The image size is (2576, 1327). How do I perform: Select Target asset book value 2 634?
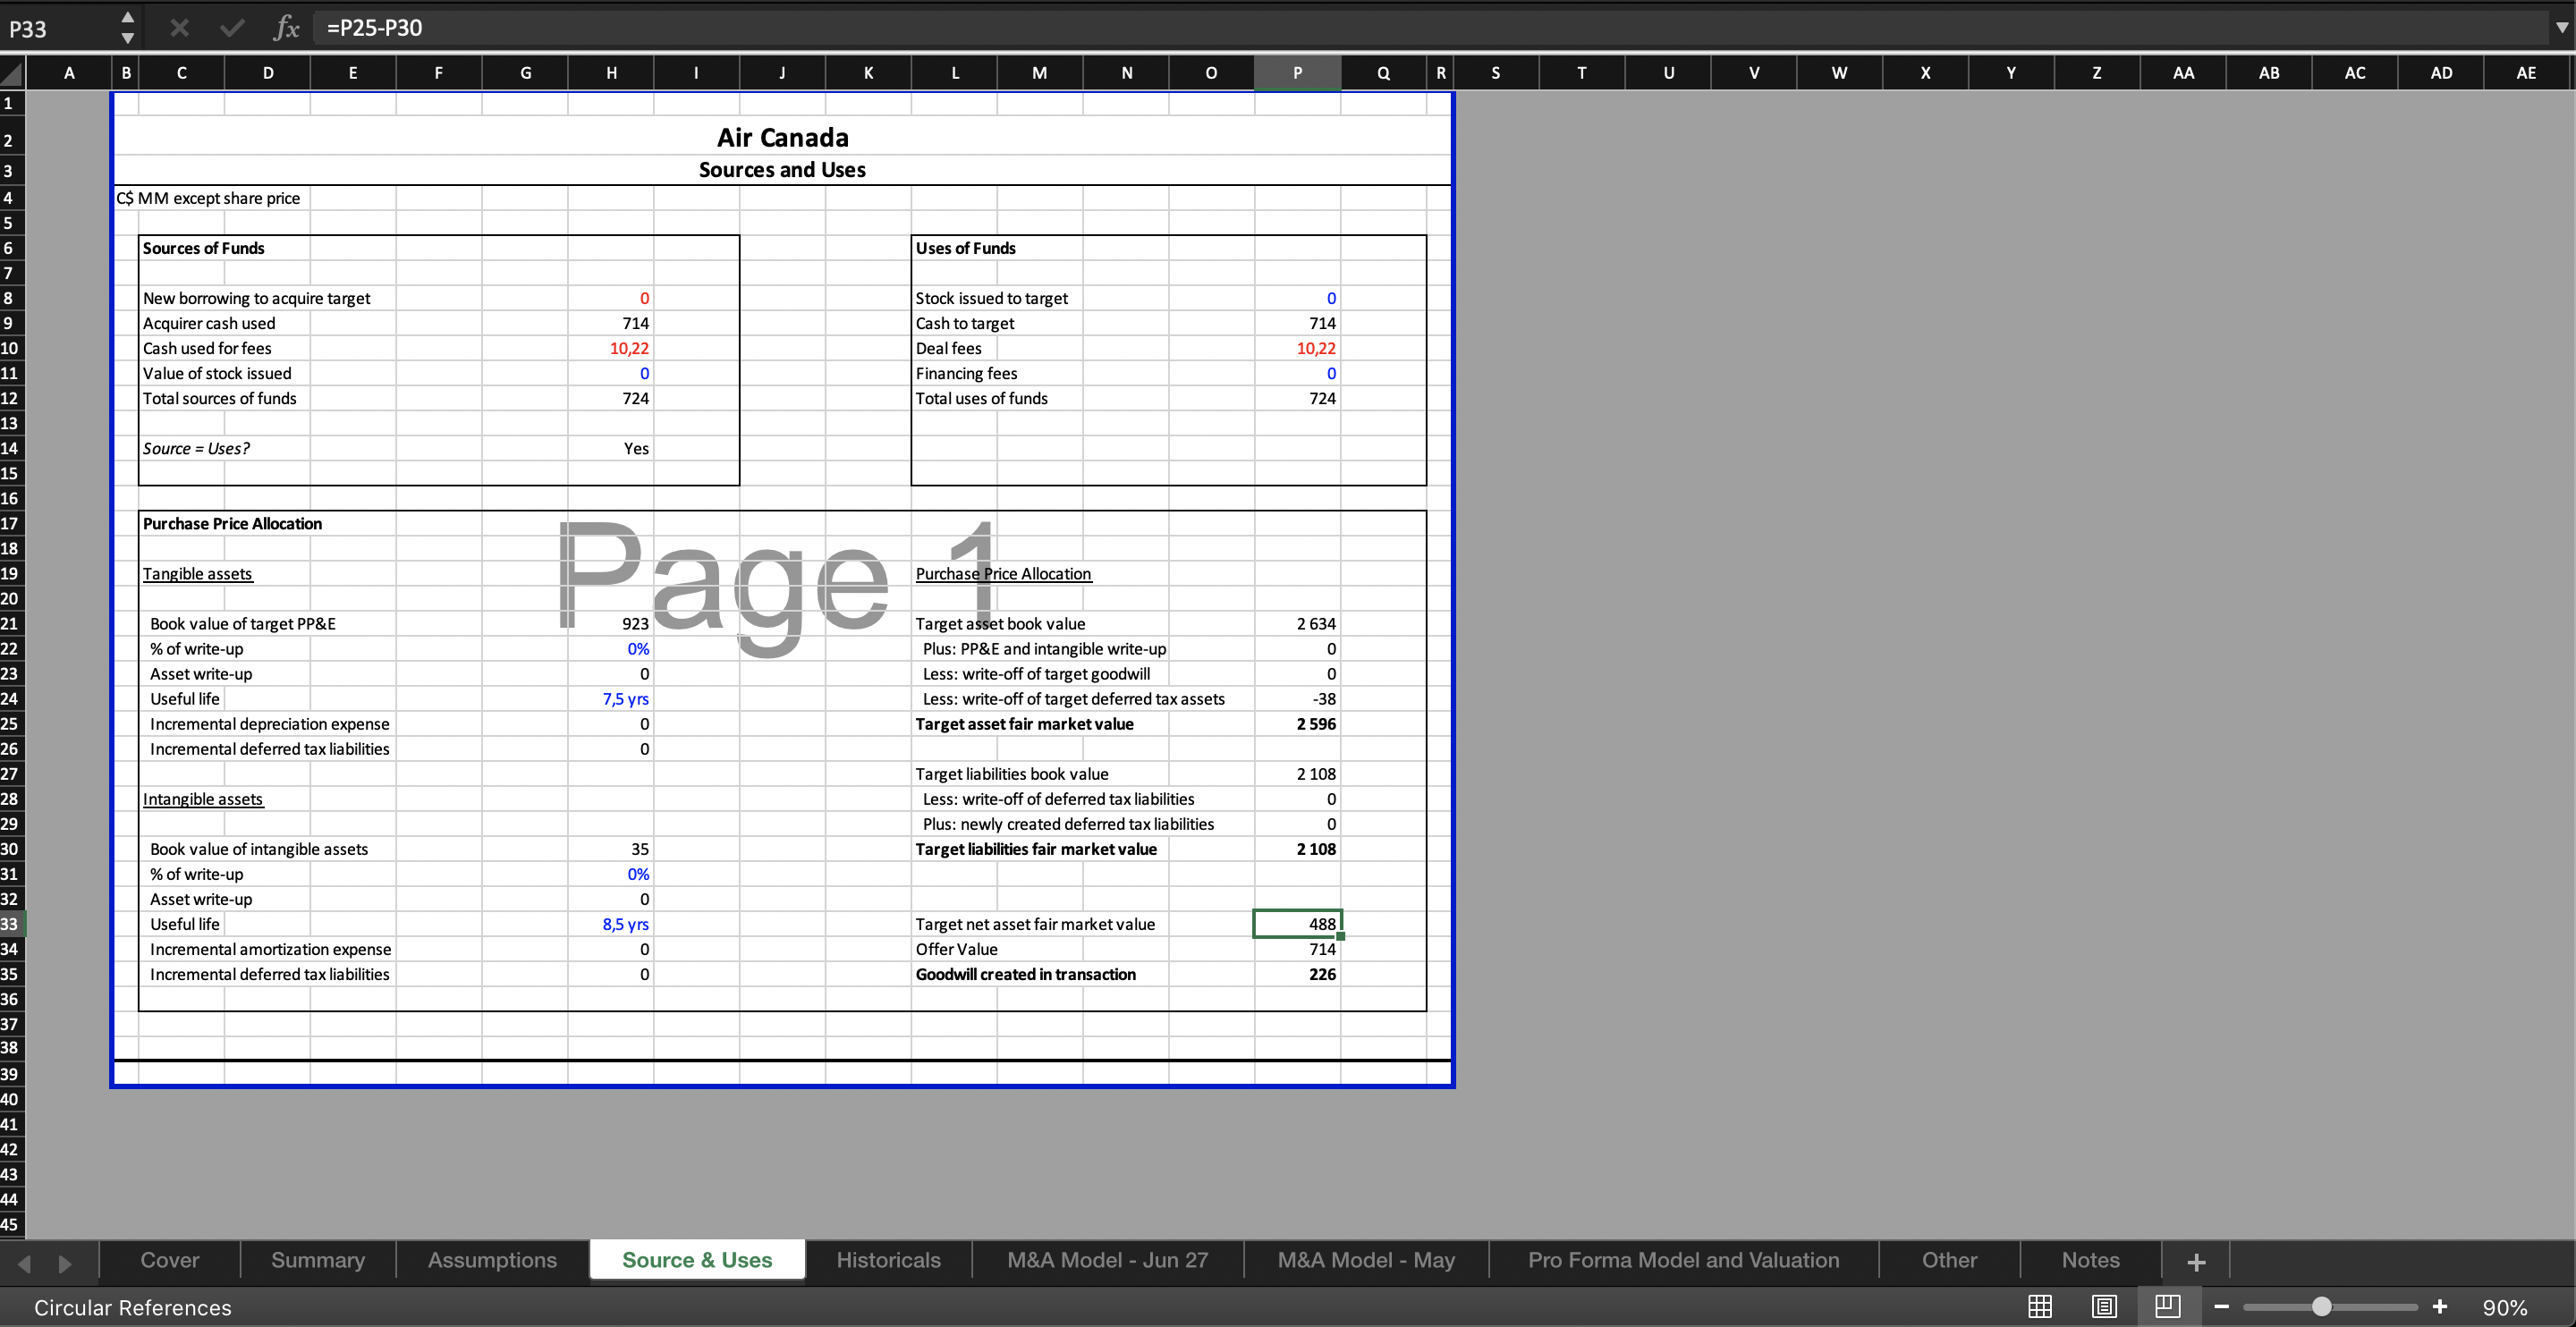click(x=1297, y=623)
